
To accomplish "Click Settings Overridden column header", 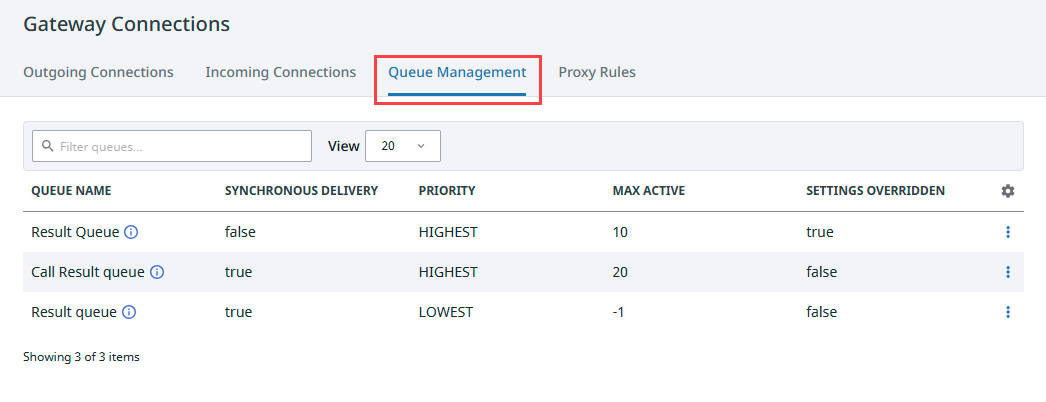I will click(x=875, y=191).
